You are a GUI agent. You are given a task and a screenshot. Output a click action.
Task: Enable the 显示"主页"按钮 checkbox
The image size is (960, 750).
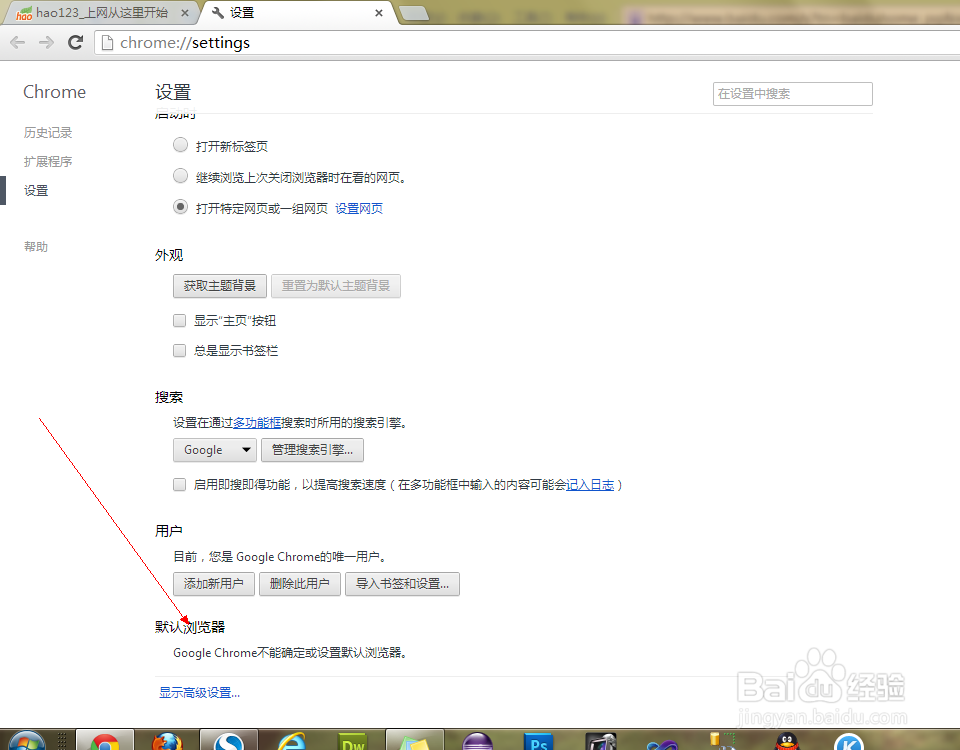tap(179, 320)
